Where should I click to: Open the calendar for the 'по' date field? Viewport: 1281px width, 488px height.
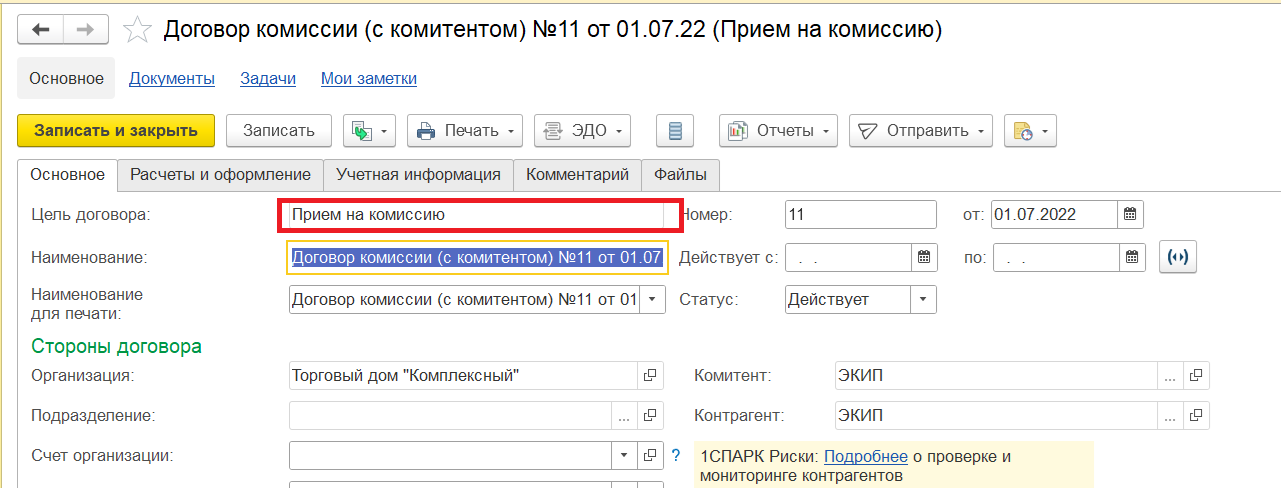click(x=1130, y=257)
